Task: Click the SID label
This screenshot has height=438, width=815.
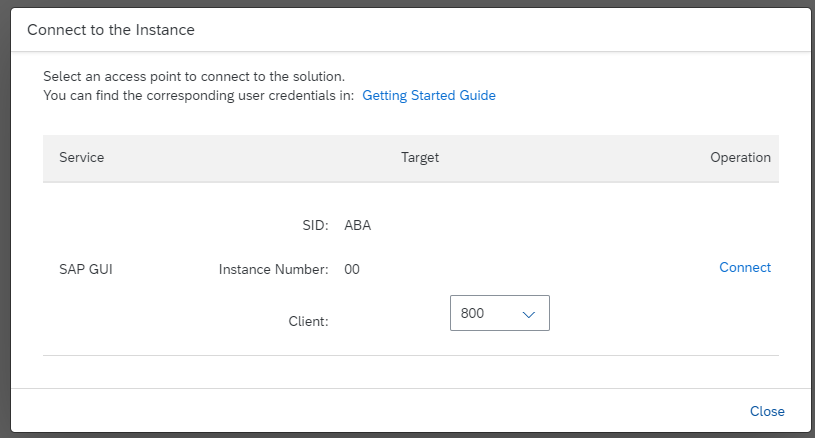Action: point(316,226)
